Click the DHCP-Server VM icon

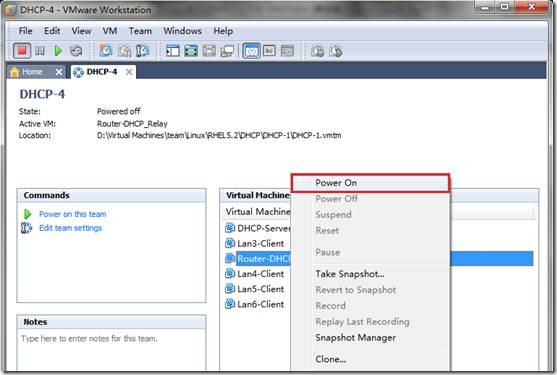point(230,228)
